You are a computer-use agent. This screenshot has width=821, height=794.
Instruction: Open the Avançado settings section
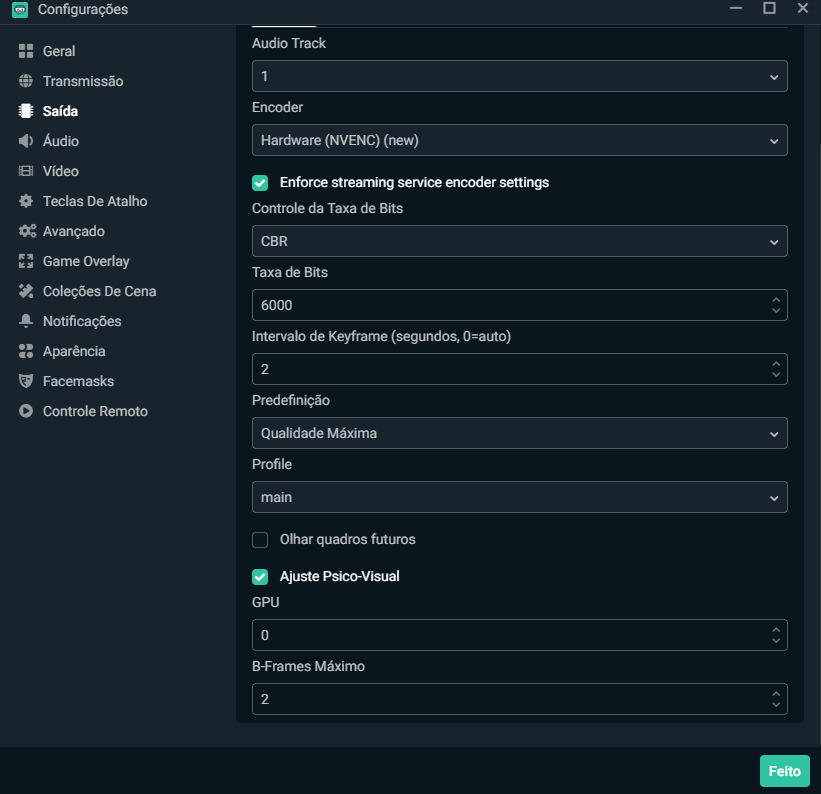click(73, 231)
